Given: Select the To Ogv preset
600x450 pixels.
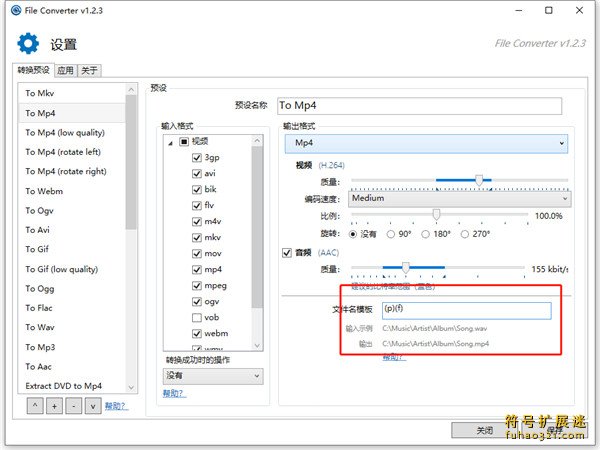Looking at the screenshot, I should 72,211.
